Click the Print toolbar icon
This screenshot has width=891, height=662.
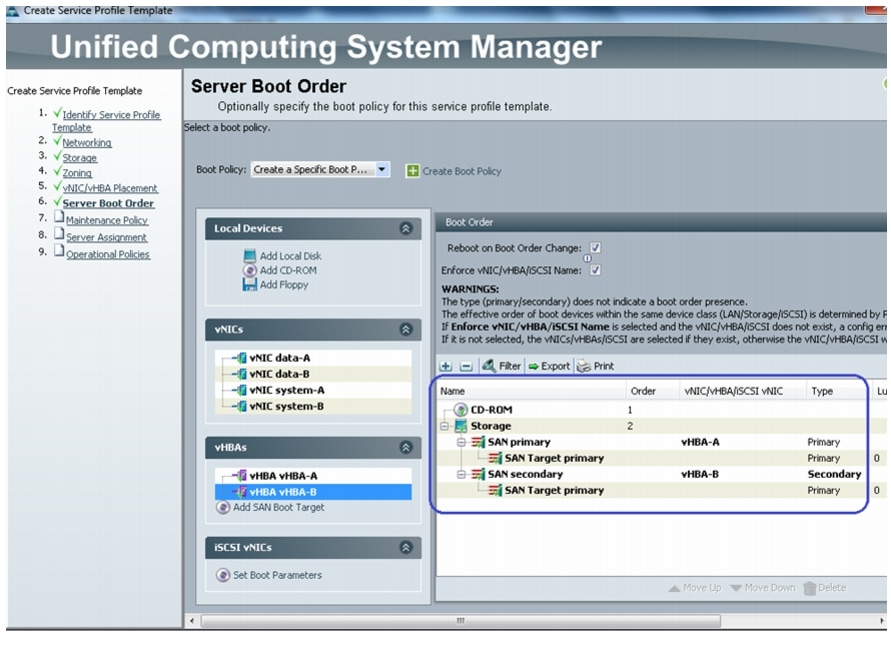(x=584, y=367)
